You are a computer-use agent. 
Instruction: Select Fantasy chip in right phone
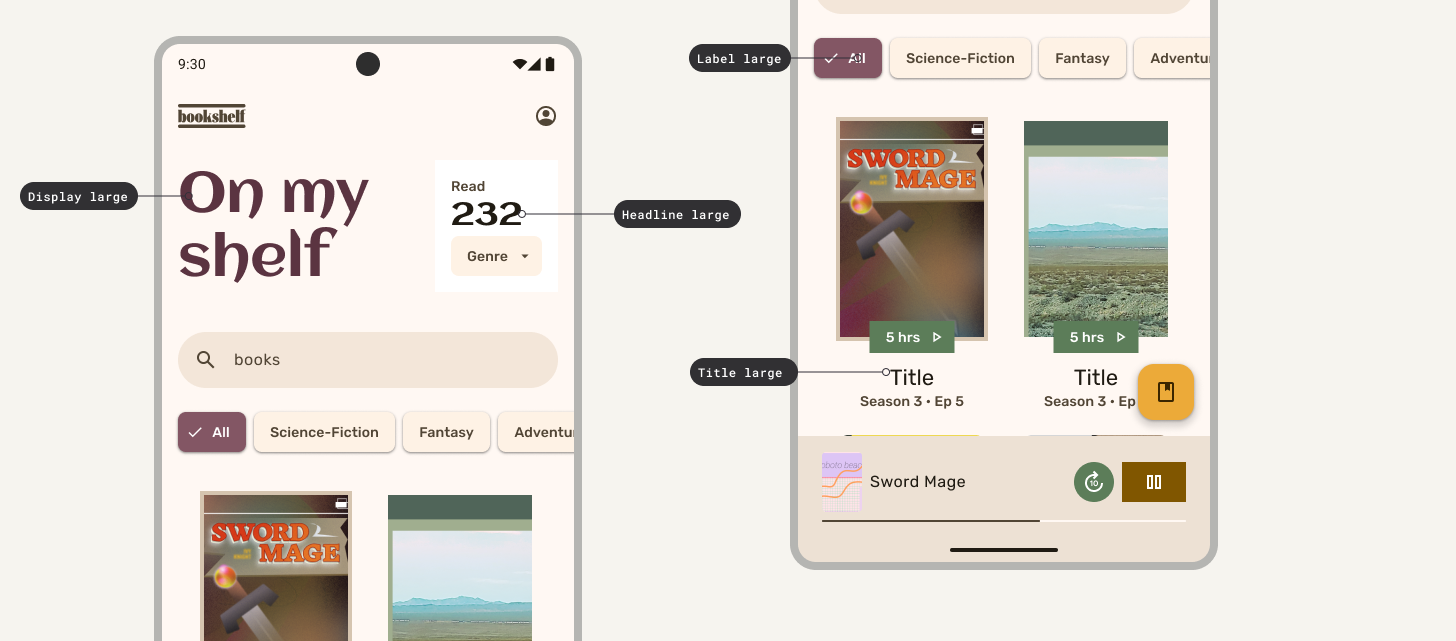[1082, 58]
